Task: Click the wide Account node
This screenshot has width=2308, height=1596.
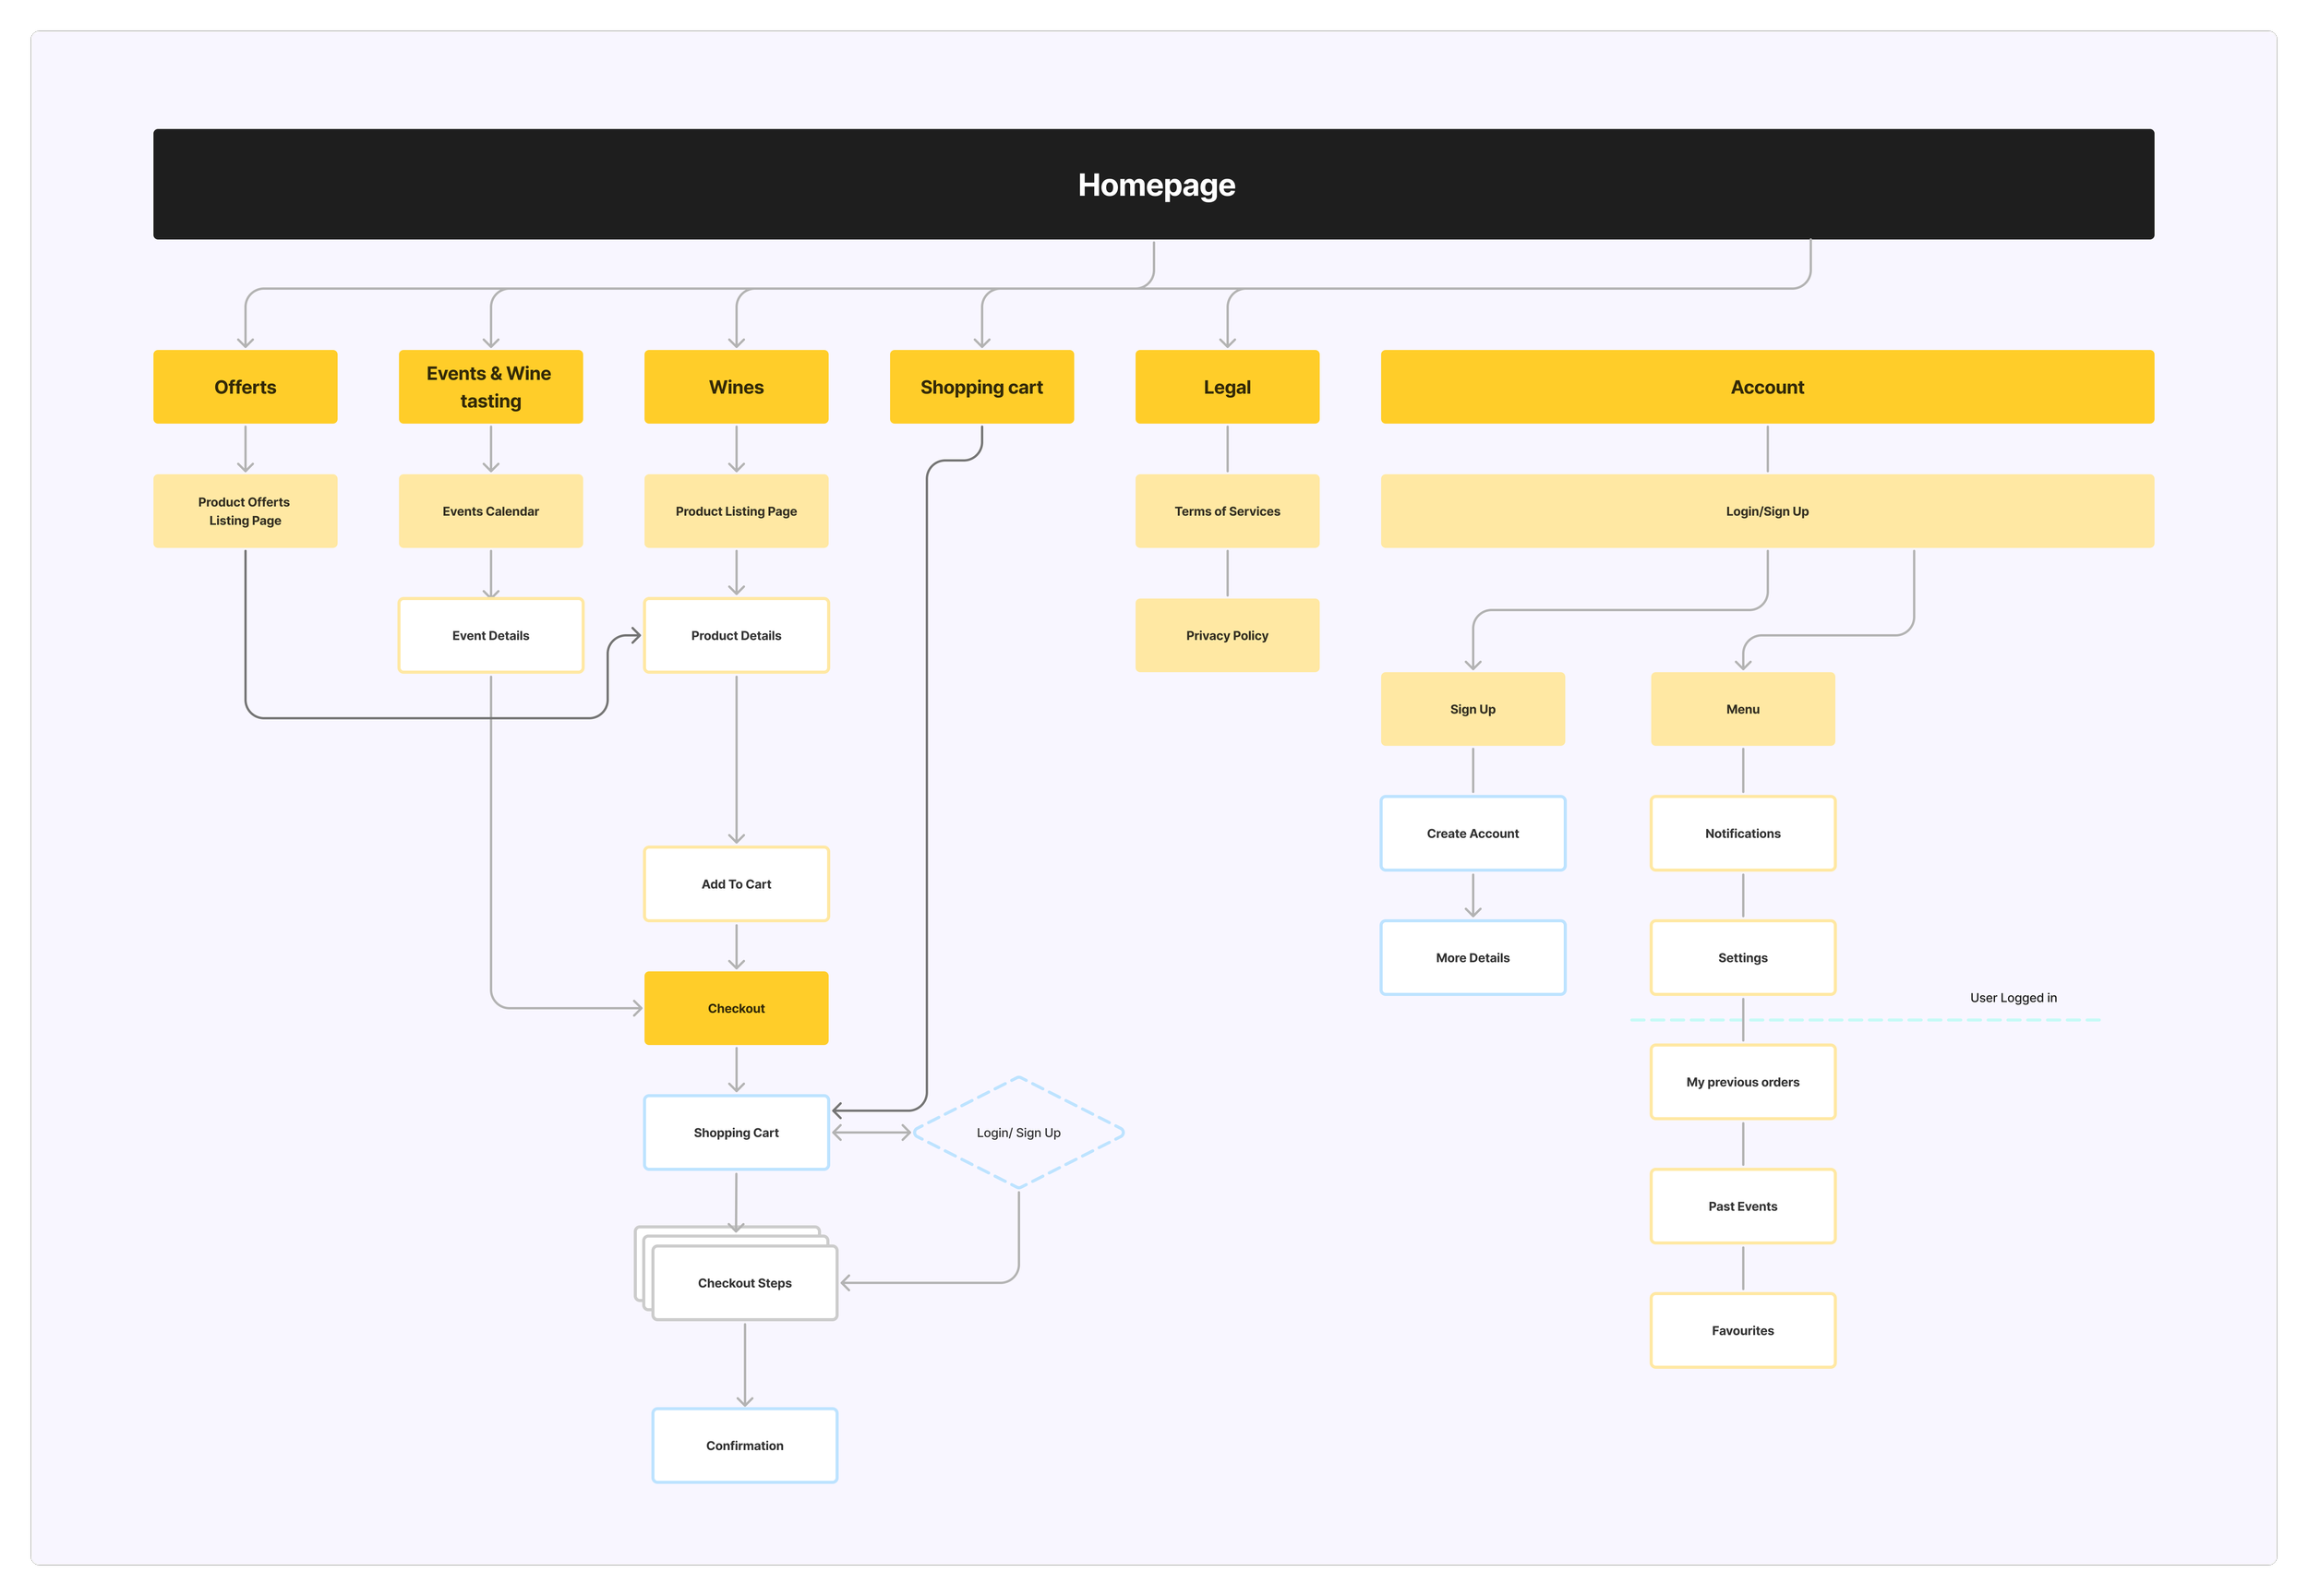Action: point(1767,387)
